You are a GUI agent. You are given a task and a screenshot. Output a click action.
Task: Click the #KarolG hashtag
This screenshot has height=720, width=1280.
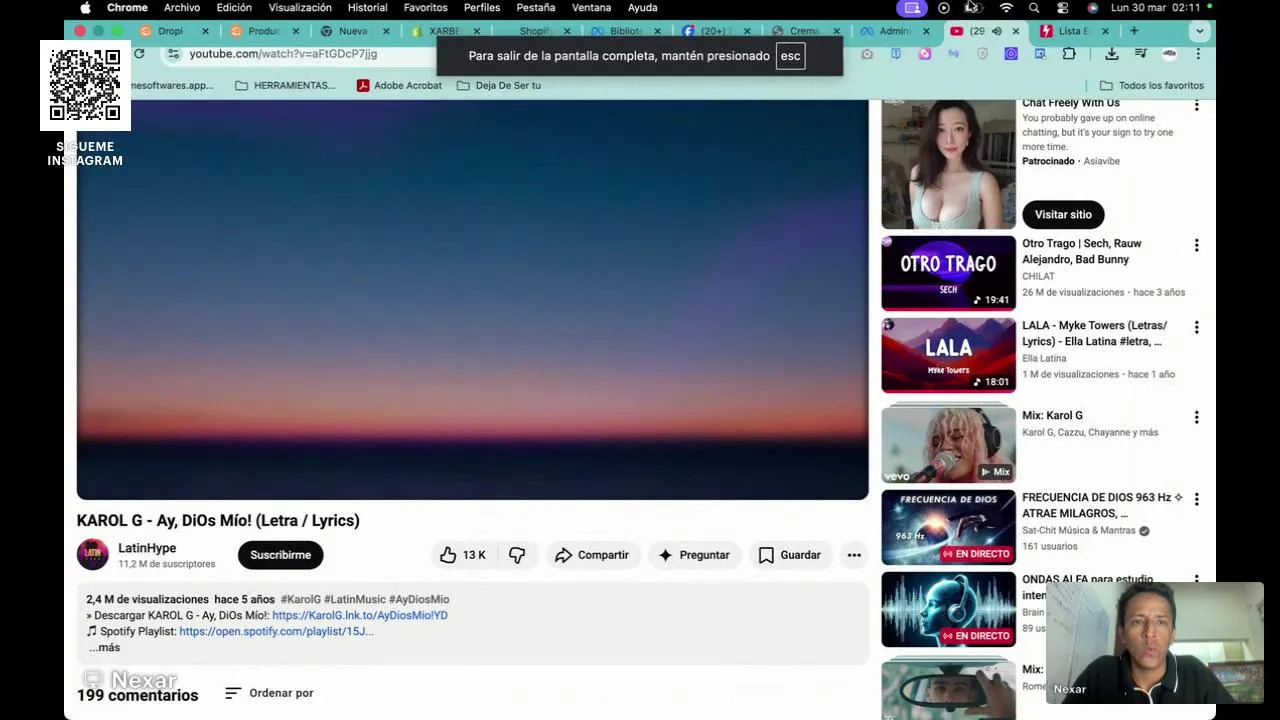(300, 599)
